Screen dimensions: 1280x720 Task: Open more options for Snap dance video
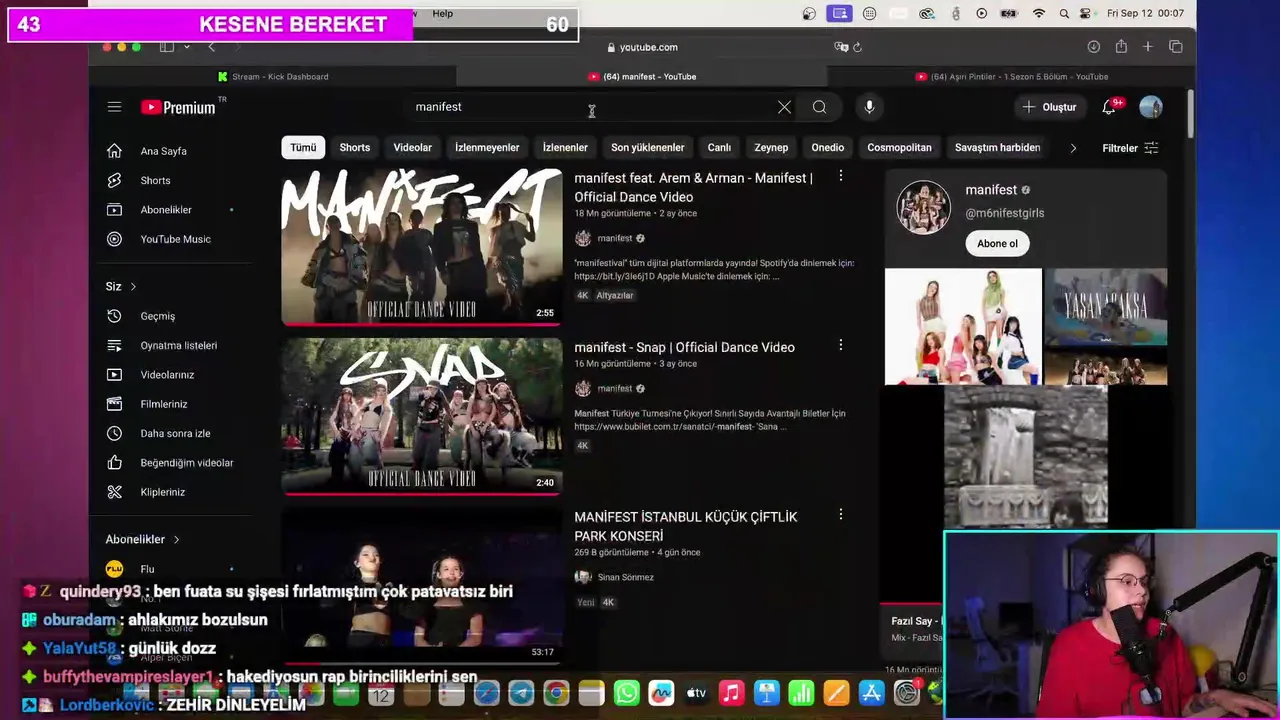click(840, 345)
